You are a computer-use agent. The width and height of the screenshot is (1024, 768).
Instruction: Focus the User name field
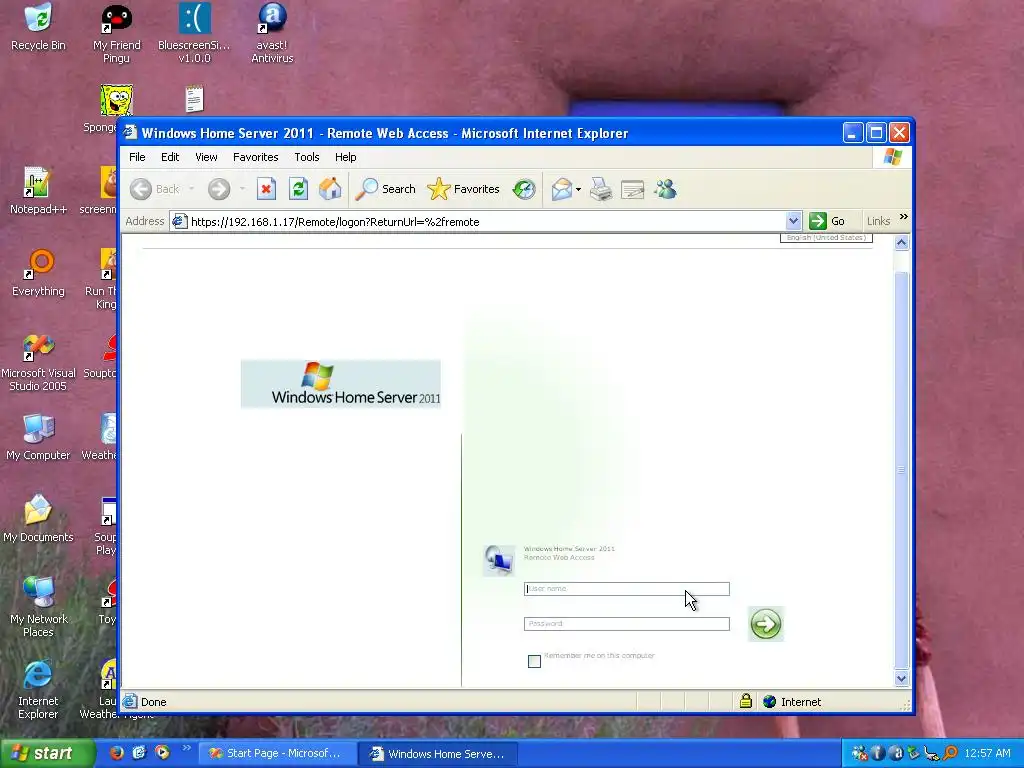pyautogui.click(x=626, y=588)
